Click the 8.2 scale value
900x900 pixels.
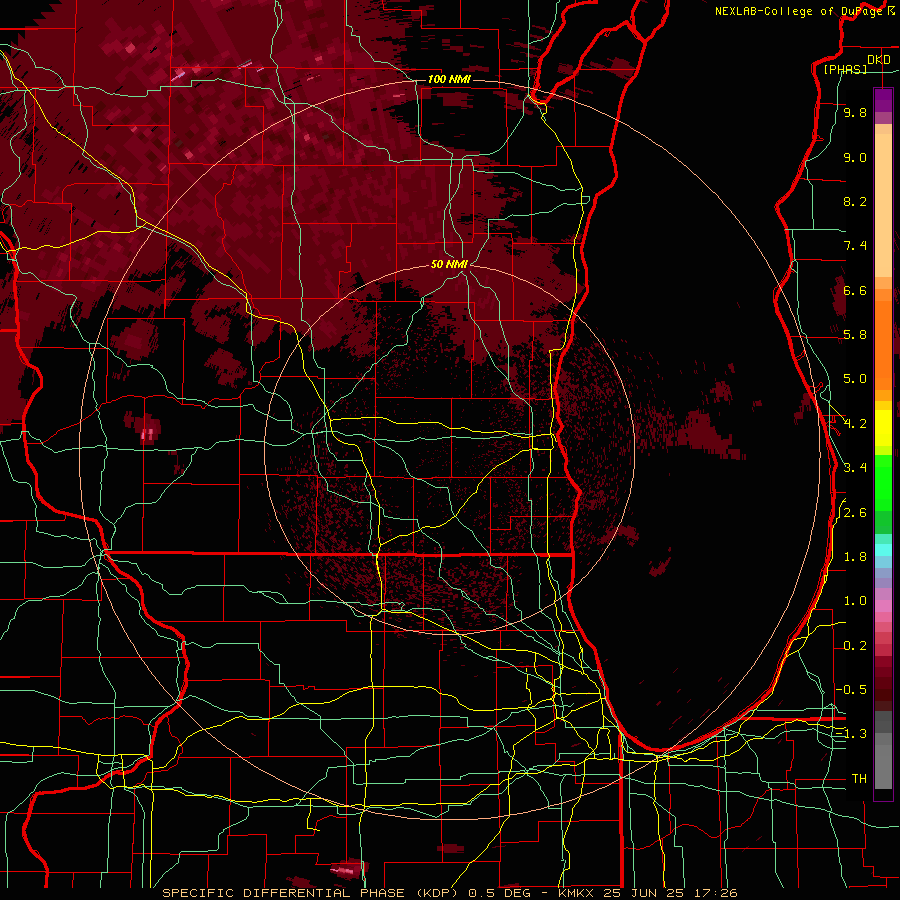coord(855,201)
